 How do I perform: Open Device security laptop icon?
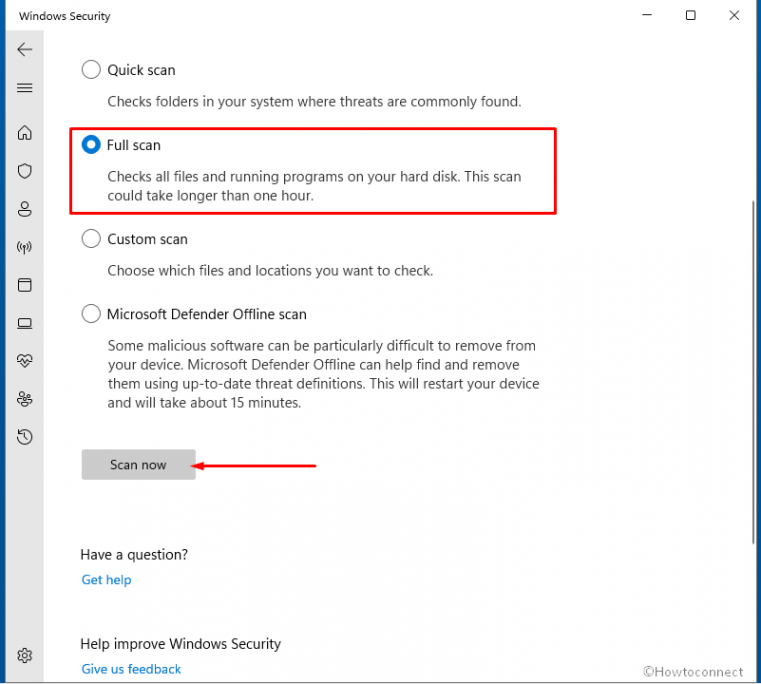click(25, 323)
